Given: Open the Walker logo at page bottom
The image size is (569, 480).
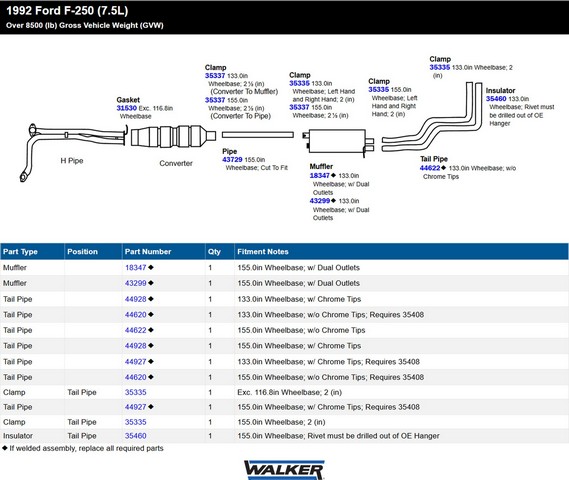Looking at the screenshot, I should tap(284, 470).
